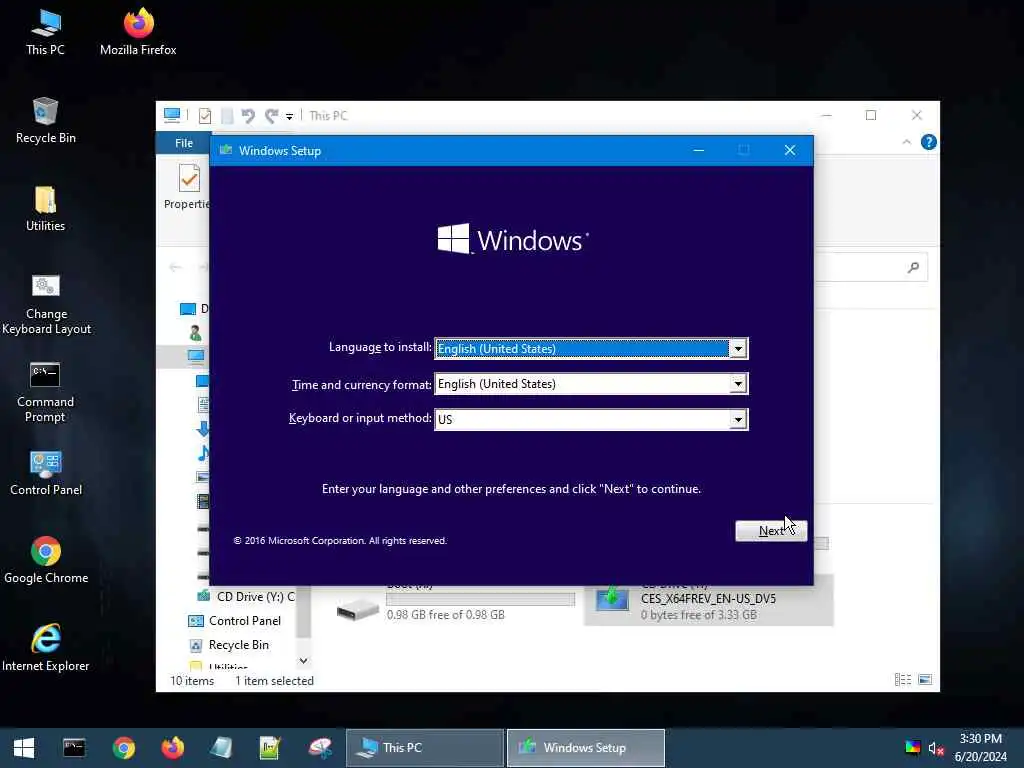1024x768 pixels.
Task: Open the Internet Explorer desktop icon
Action: (46, 648)
